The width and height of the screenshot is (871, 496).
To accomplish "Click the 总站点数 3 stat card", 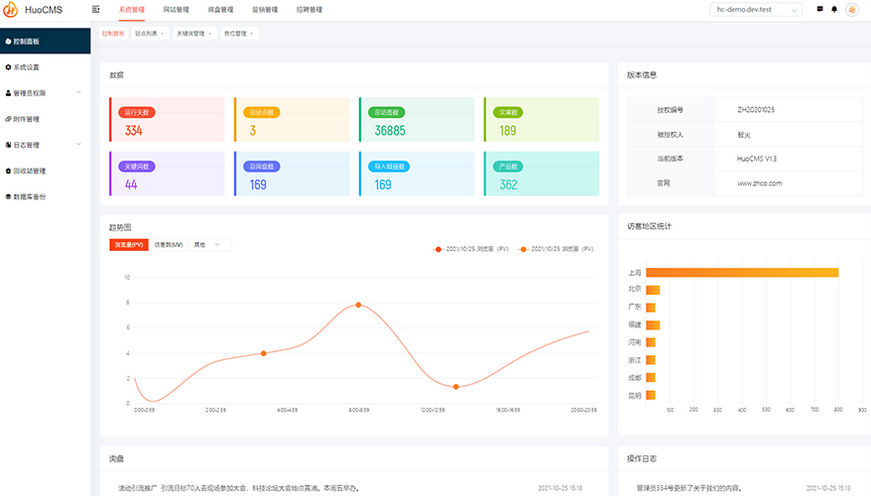I will point(292,119).
